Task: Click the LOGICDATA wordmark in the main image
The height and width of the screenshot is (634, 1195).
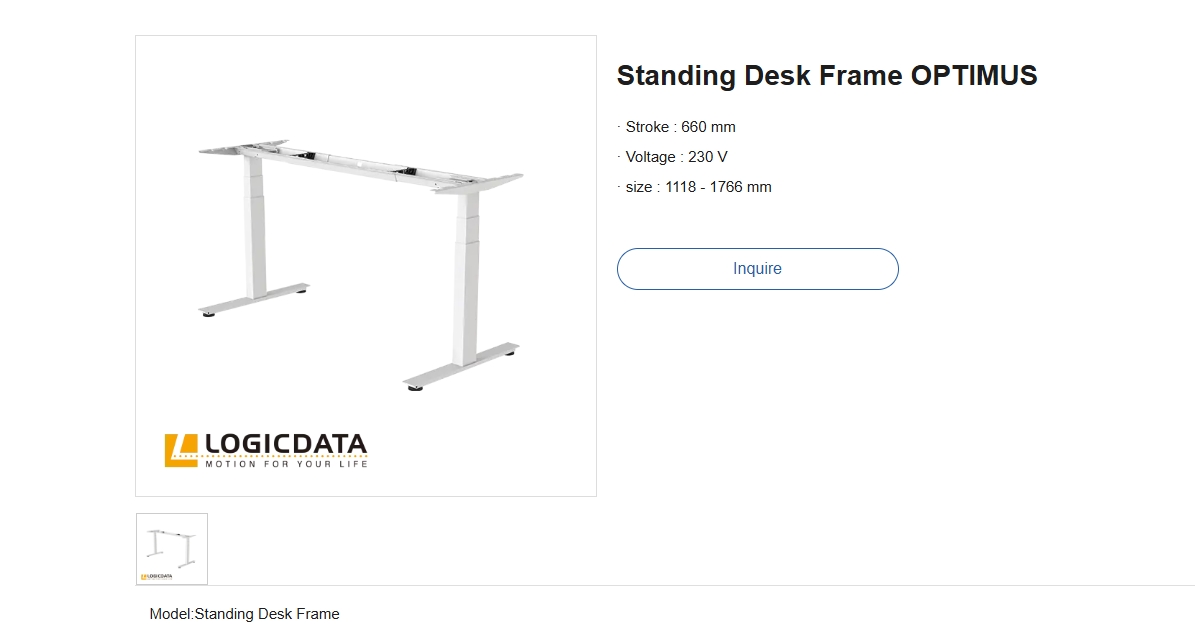Action: (x=286, y=444)
